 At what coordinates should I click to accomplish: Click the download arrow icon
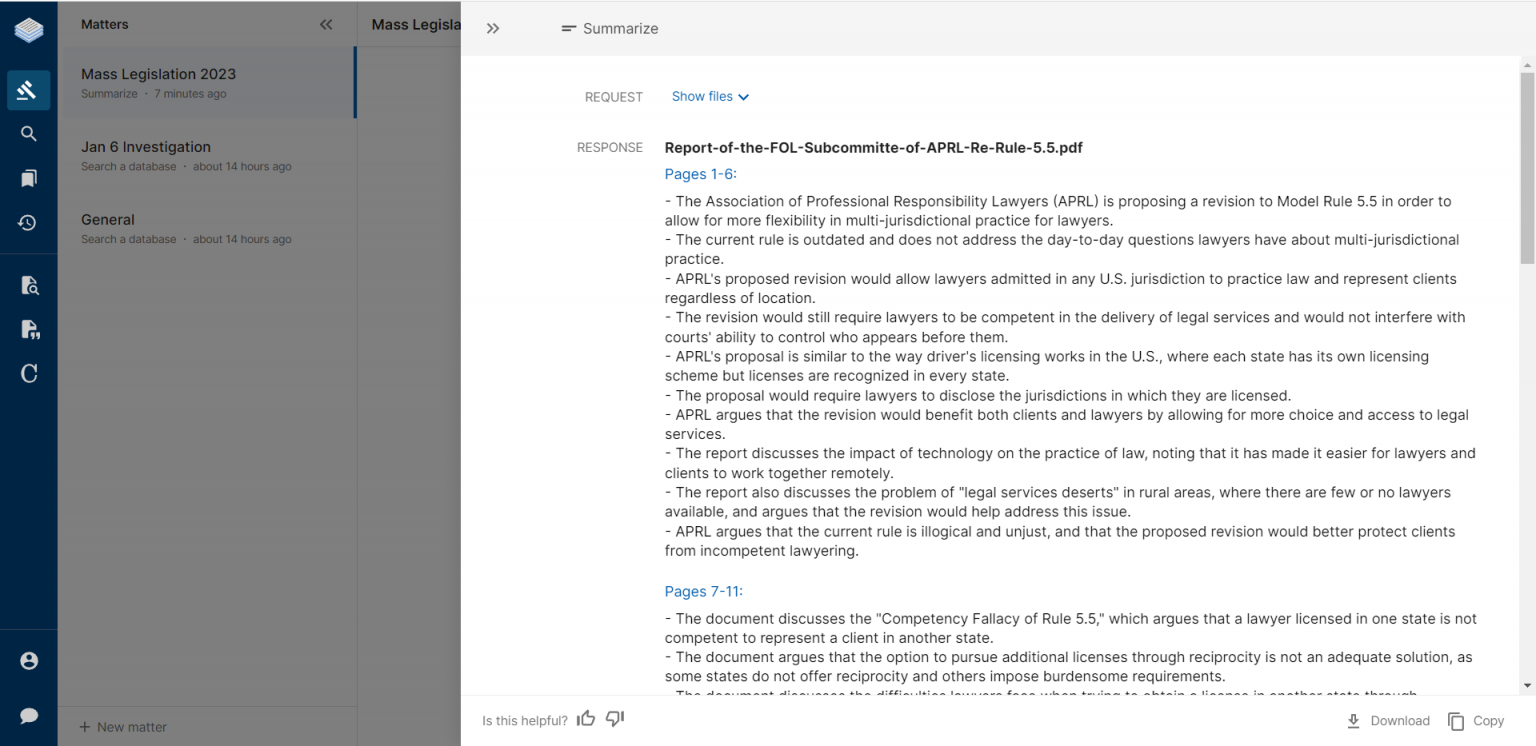point(1354,720)
